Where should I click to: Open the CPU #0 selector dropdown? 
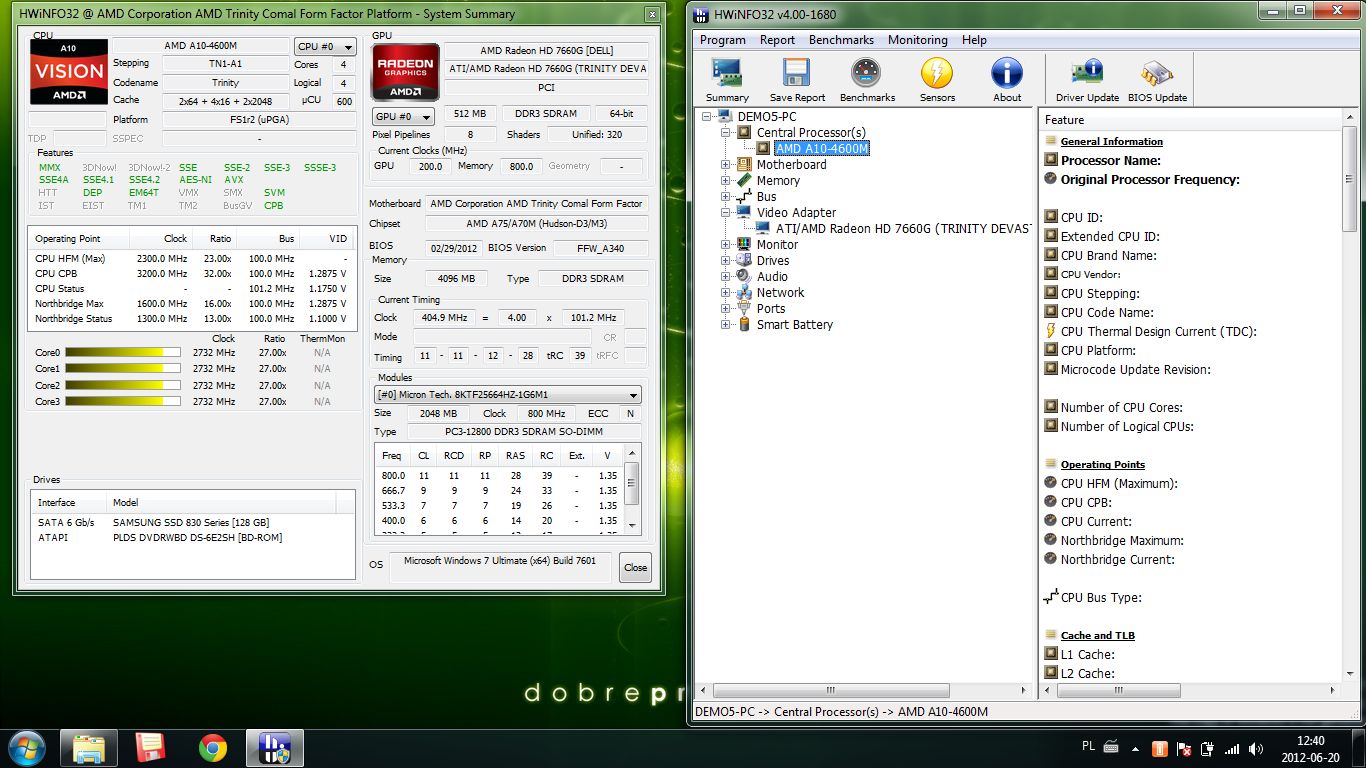pyautogui.click(x=325, y=47)
